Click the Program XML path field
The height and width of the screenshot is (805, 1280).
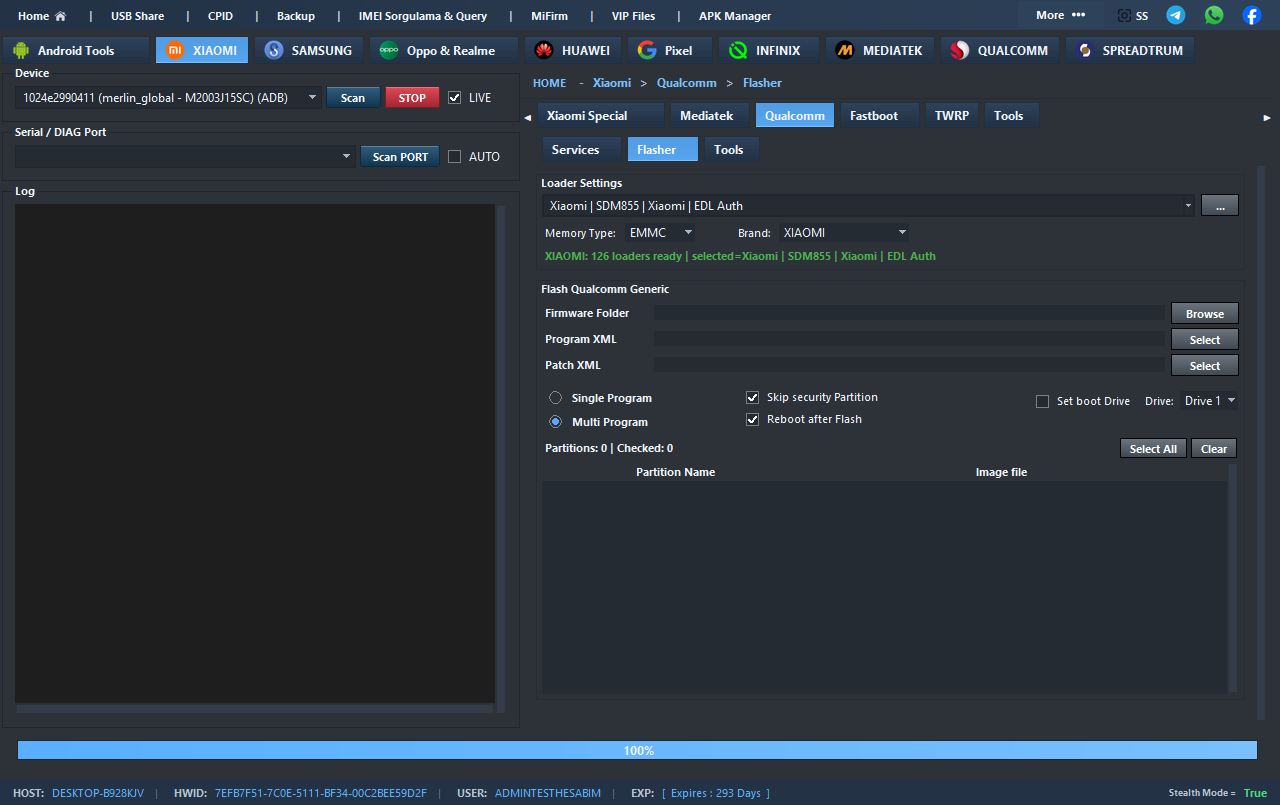[909, 340]
